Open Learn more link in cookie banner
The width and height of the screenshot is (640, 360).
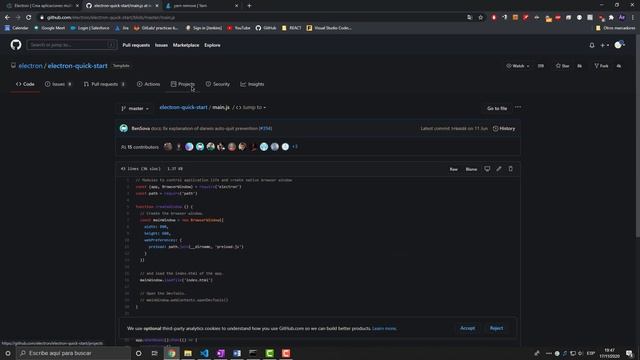(x=384, y=329)
